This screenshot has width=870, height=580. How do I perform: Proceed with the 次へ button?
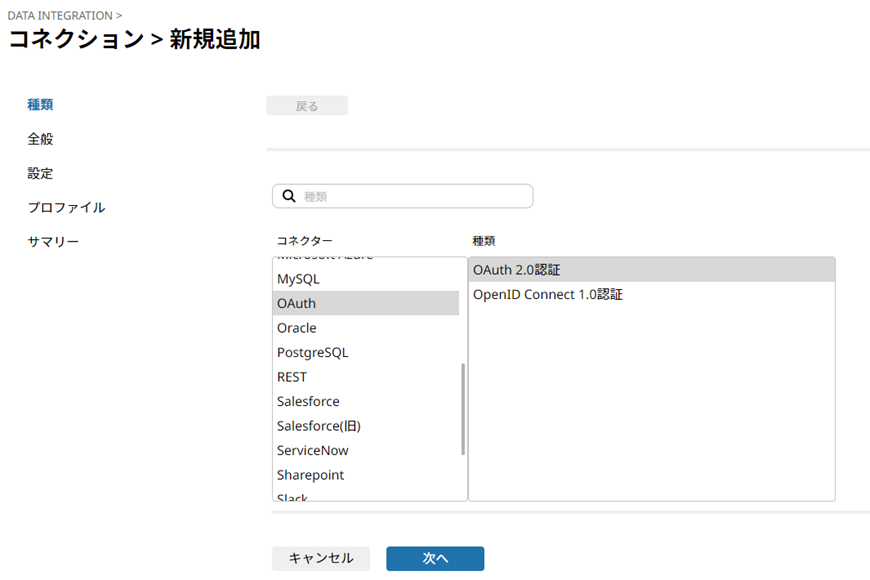(x=435, y=558)
